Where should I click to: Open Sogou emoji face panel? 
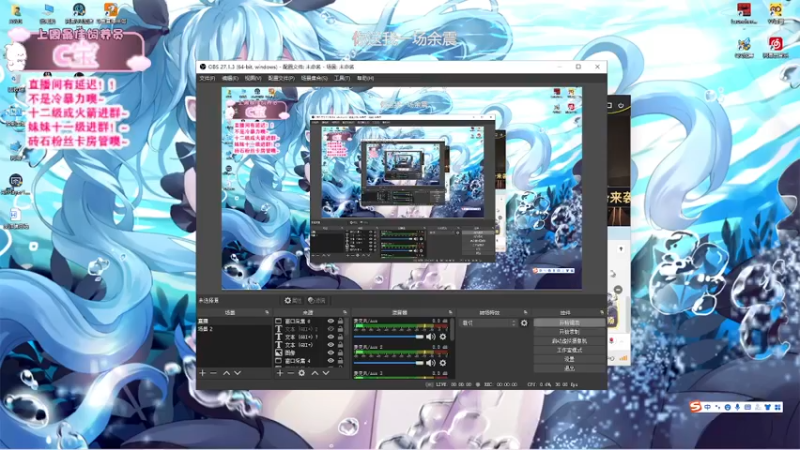coord(728,407)
